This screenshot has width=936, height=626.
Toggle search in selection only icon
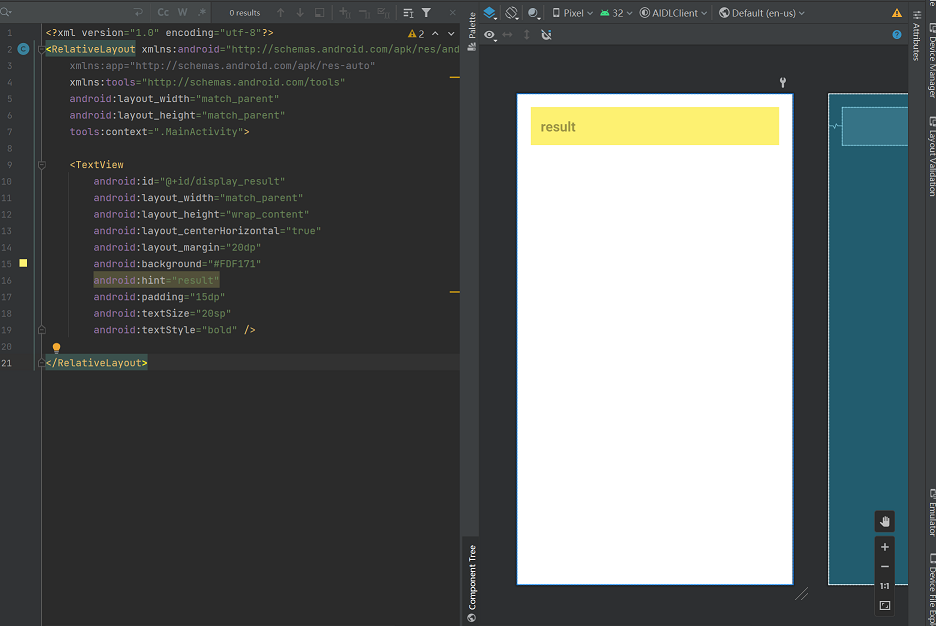319,13
